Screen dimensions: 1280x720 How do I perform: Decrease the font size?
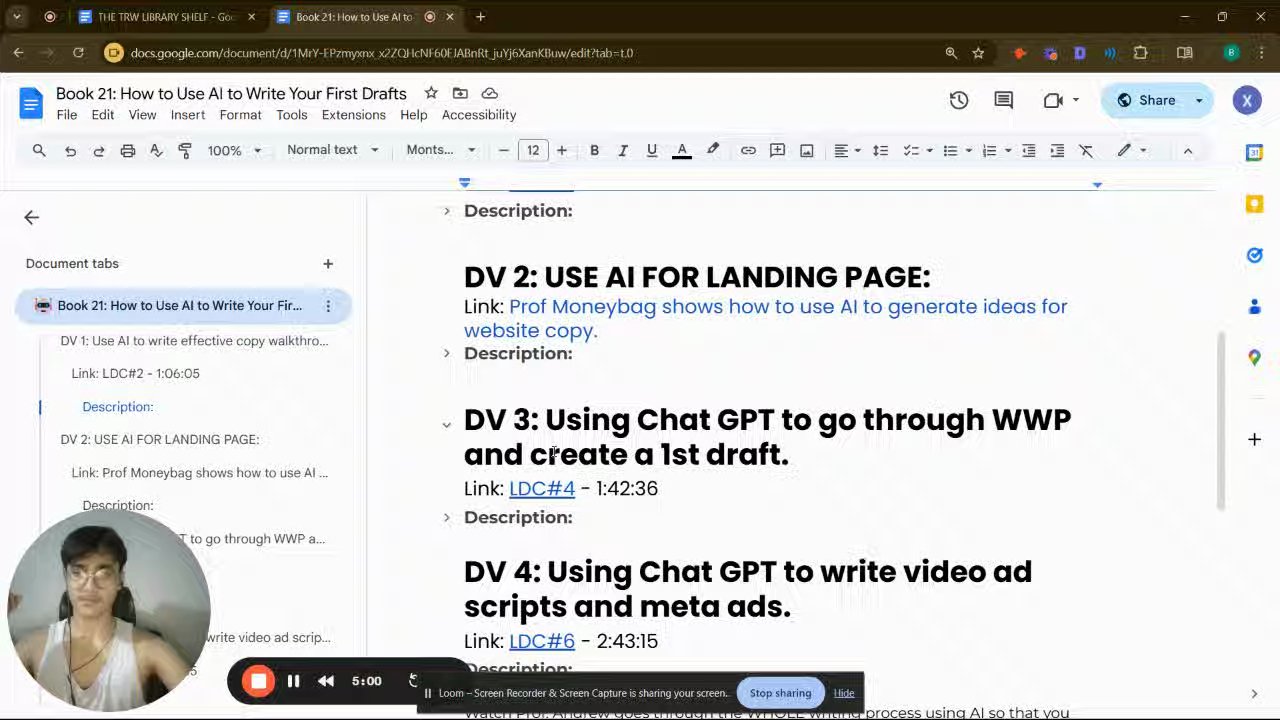coord(504,150)
